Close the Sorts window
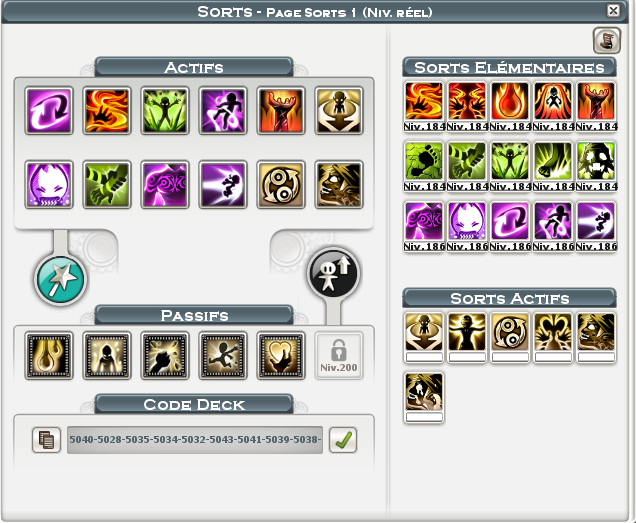 [x=613, y=11]
